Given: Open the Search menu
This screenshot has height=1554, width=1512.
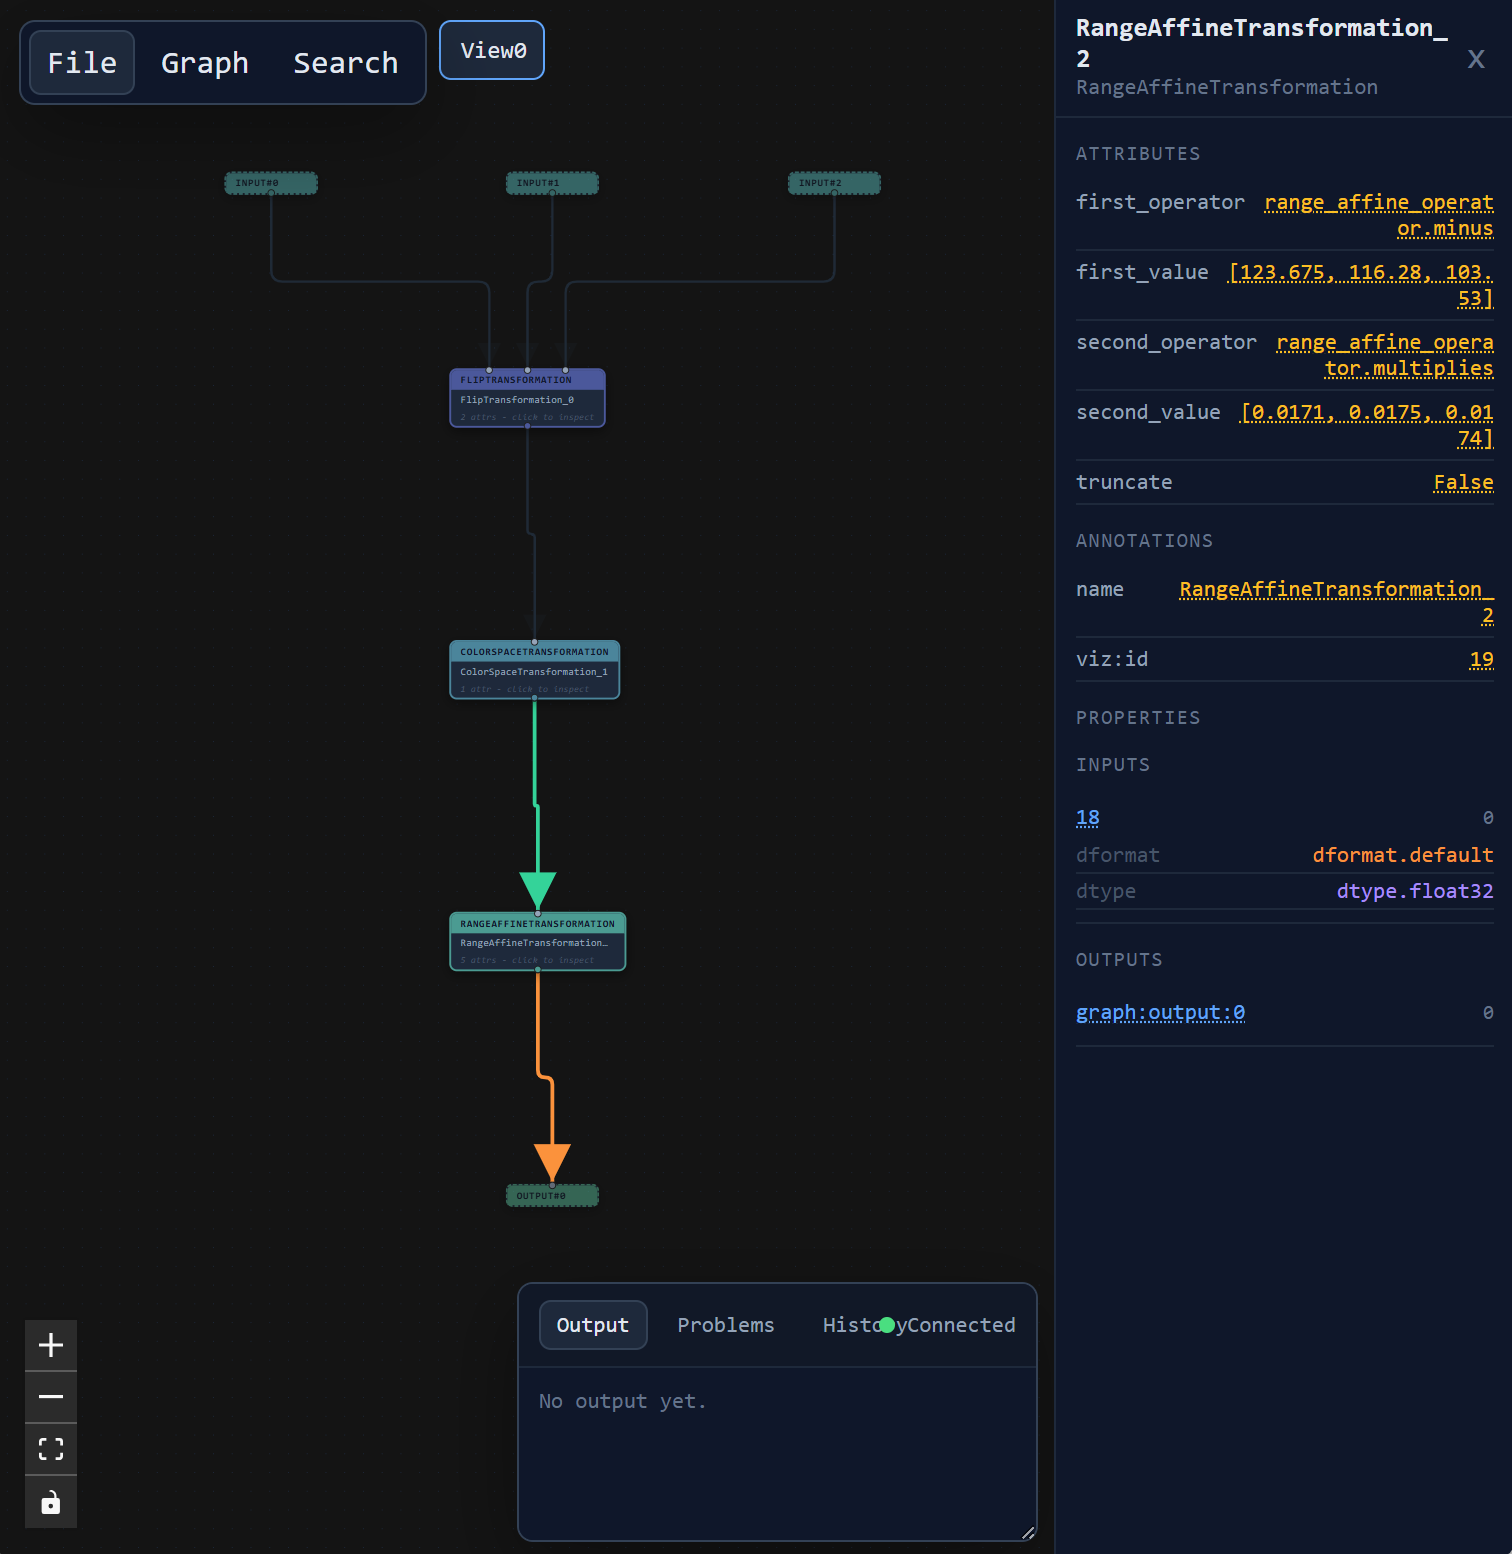Looking at the screenshot, I should coord(345,62).
